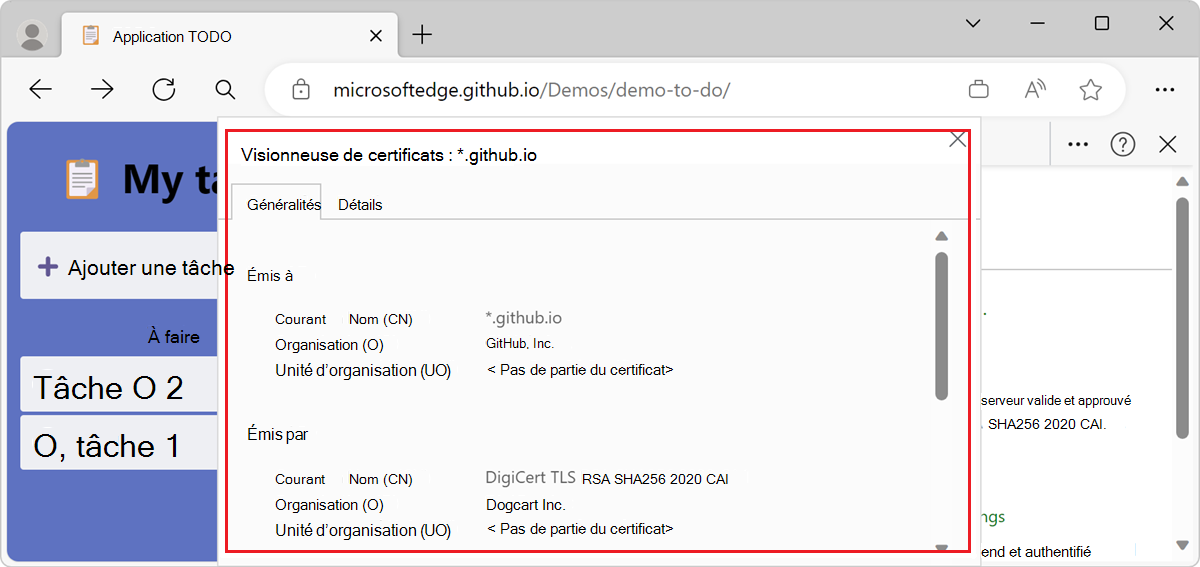Screen dimensions: 1200x567
Task: Refresh the current page
Action: coord(164,90)
